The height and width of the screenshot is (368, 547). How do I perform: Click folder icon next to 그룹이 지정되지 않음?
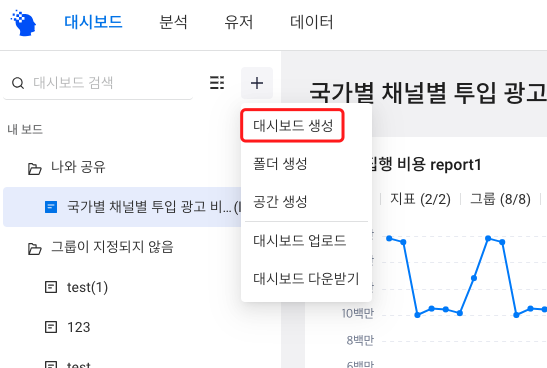pos(35,249)
